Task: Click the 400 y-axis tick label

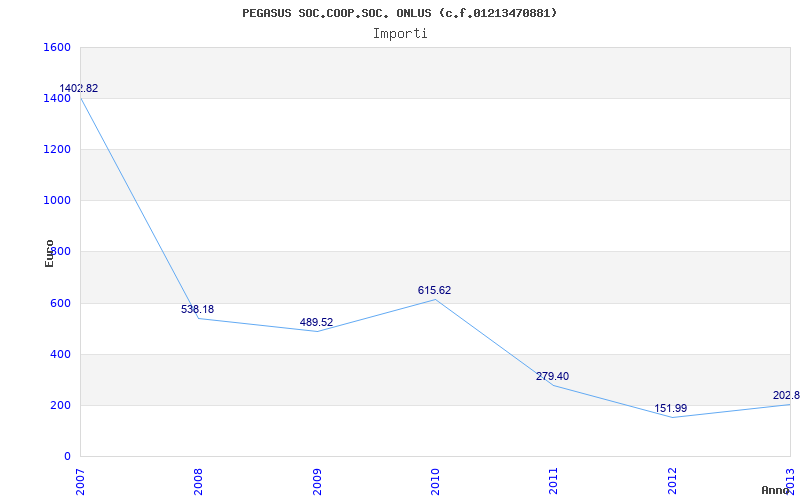Action: point(60,354)
